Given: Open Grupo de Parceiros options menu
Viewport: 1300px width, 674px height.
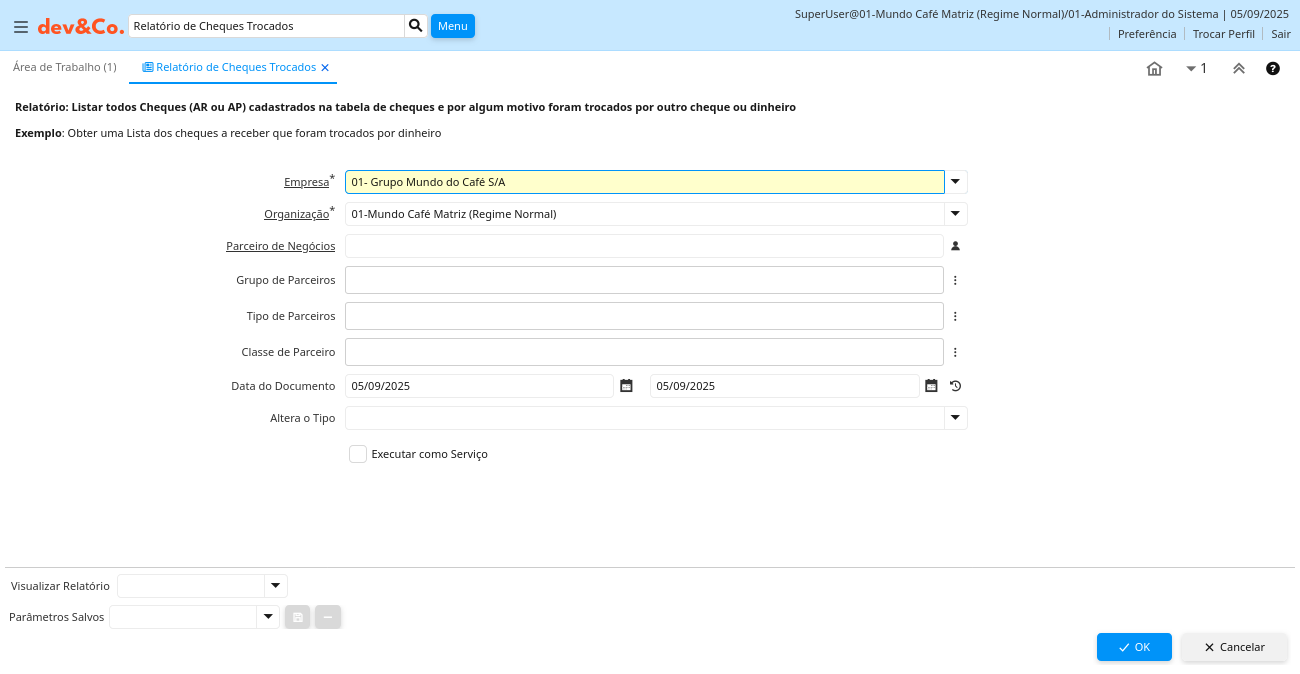Looking at the screenshot, I should 955,280.
